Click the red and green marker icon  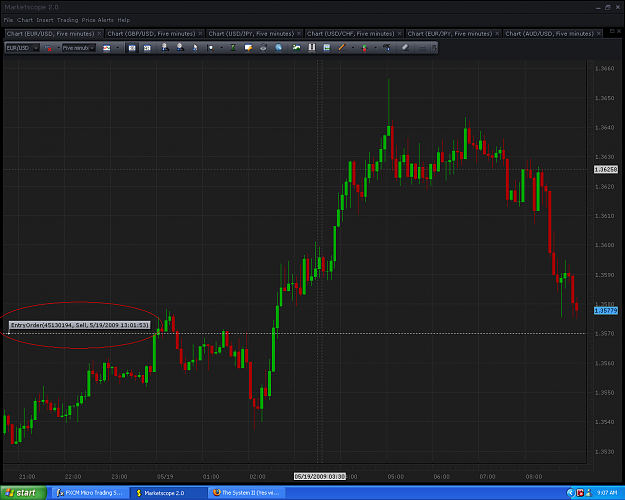tap(364, 48)
